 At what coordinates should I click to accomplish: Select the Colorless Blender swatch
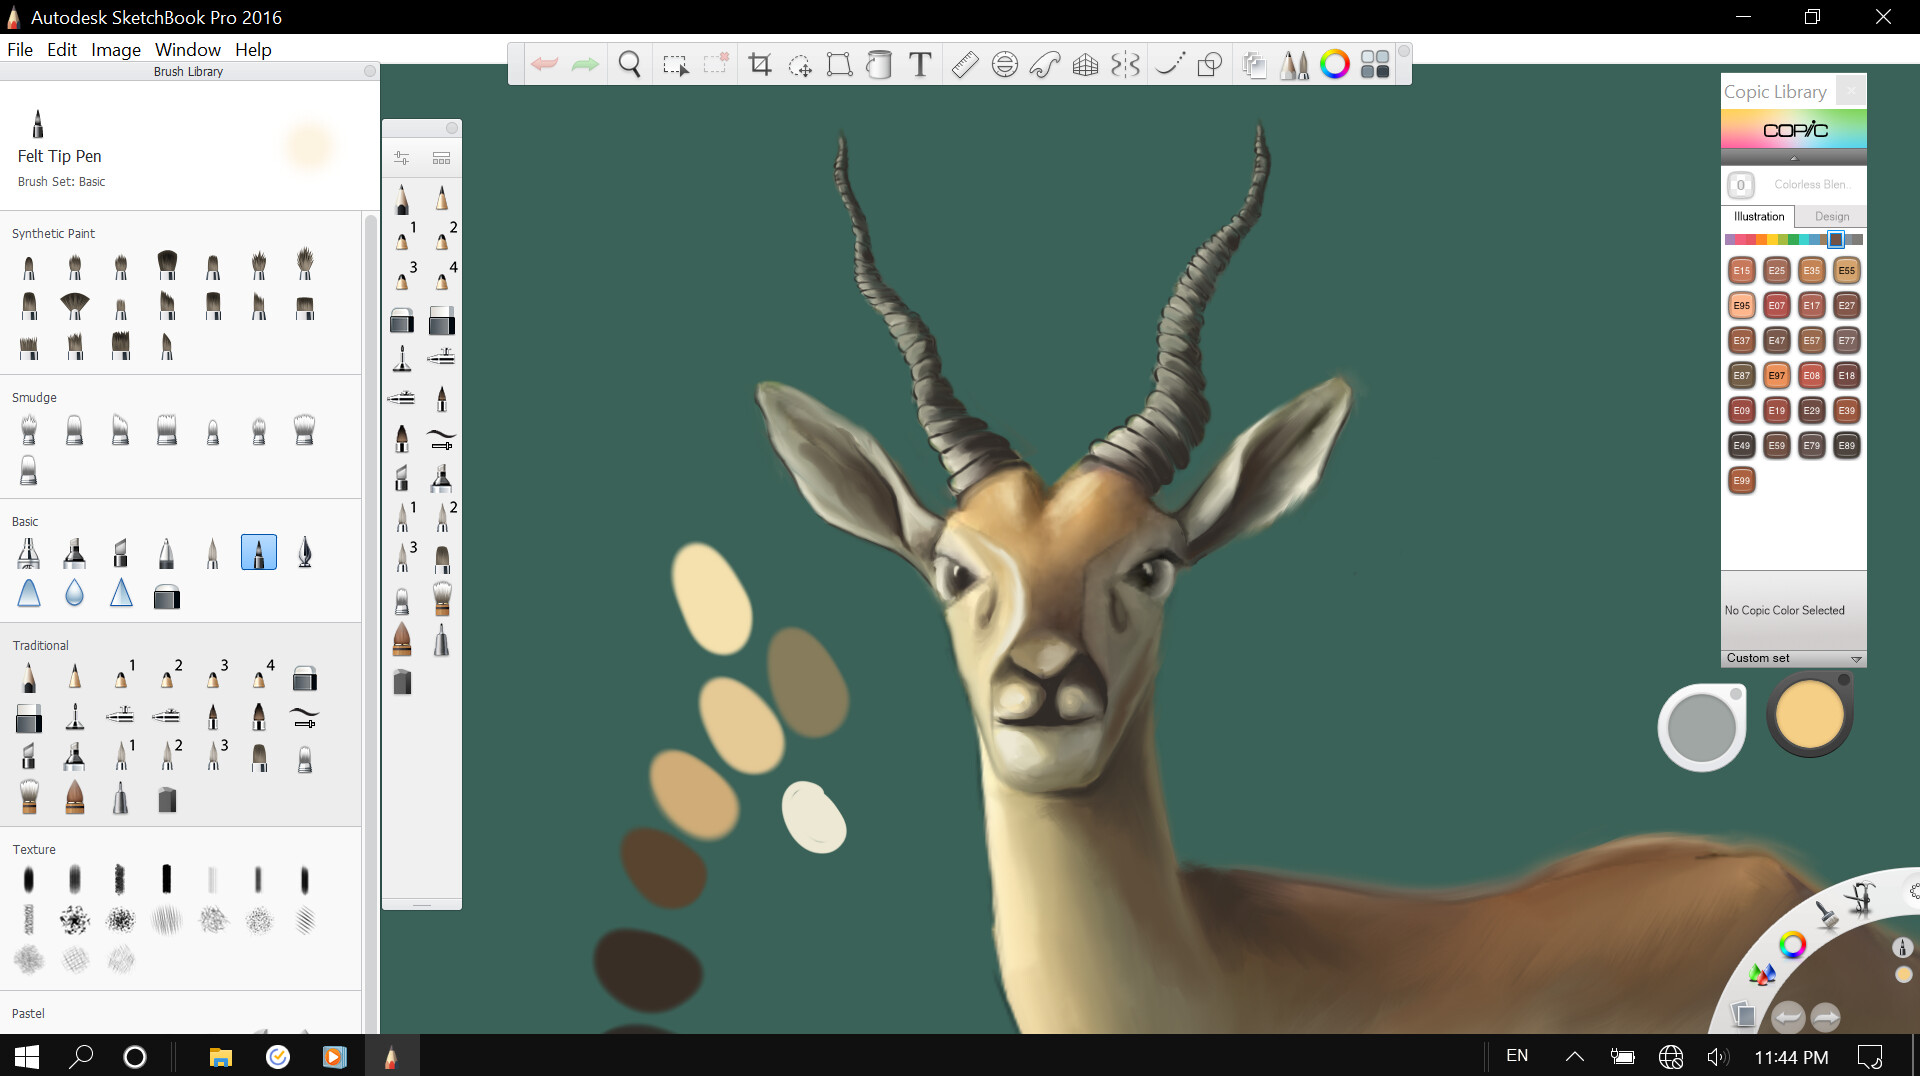pyautogui.click(x=1741, y=185)
